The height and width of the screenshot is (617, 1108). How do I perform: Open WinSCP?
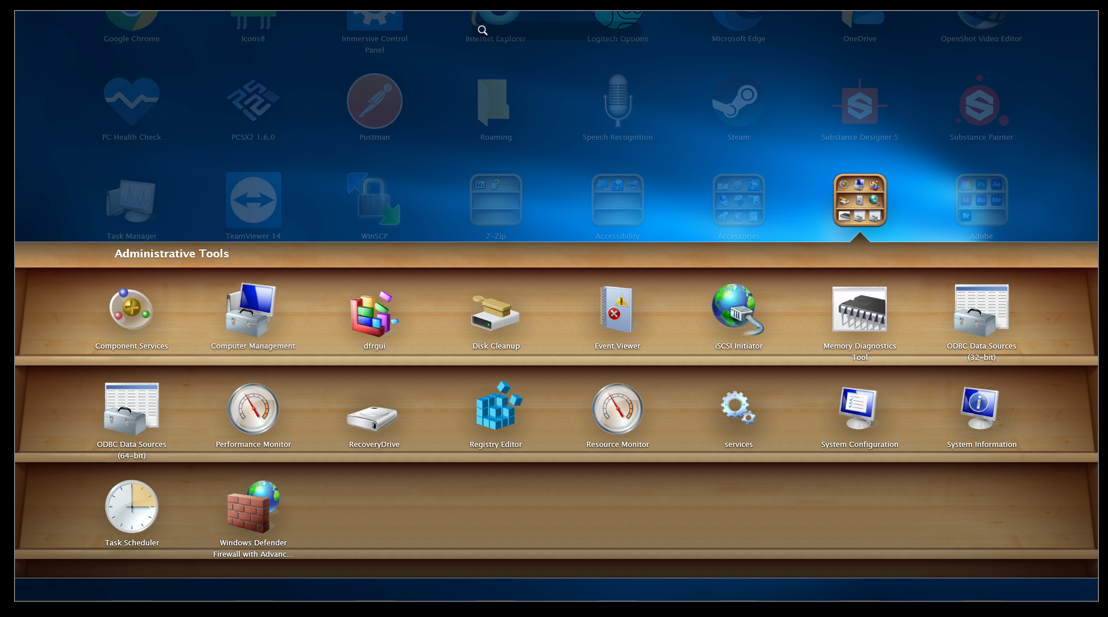pos(374,200)
